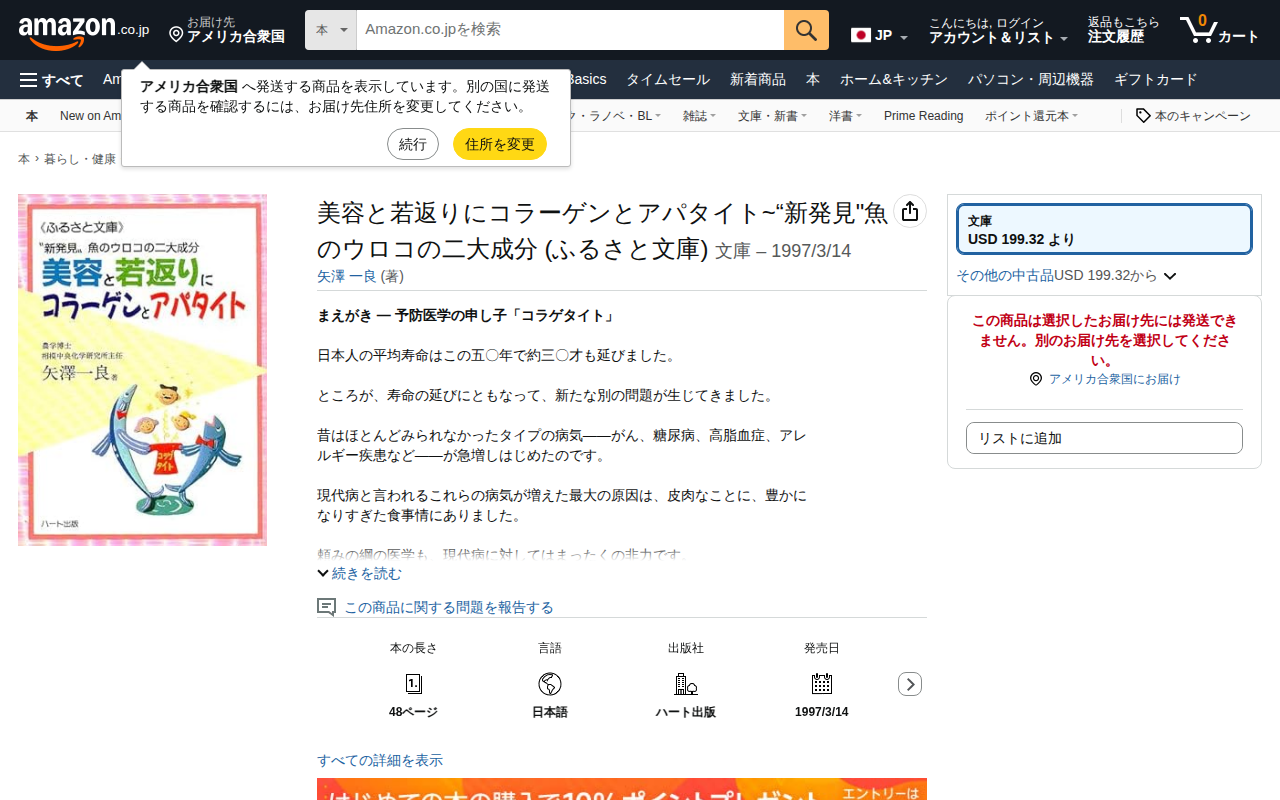The image size is (1280, 800).
Task: Click the 10% point promotion banner
Action: point(622,789)
